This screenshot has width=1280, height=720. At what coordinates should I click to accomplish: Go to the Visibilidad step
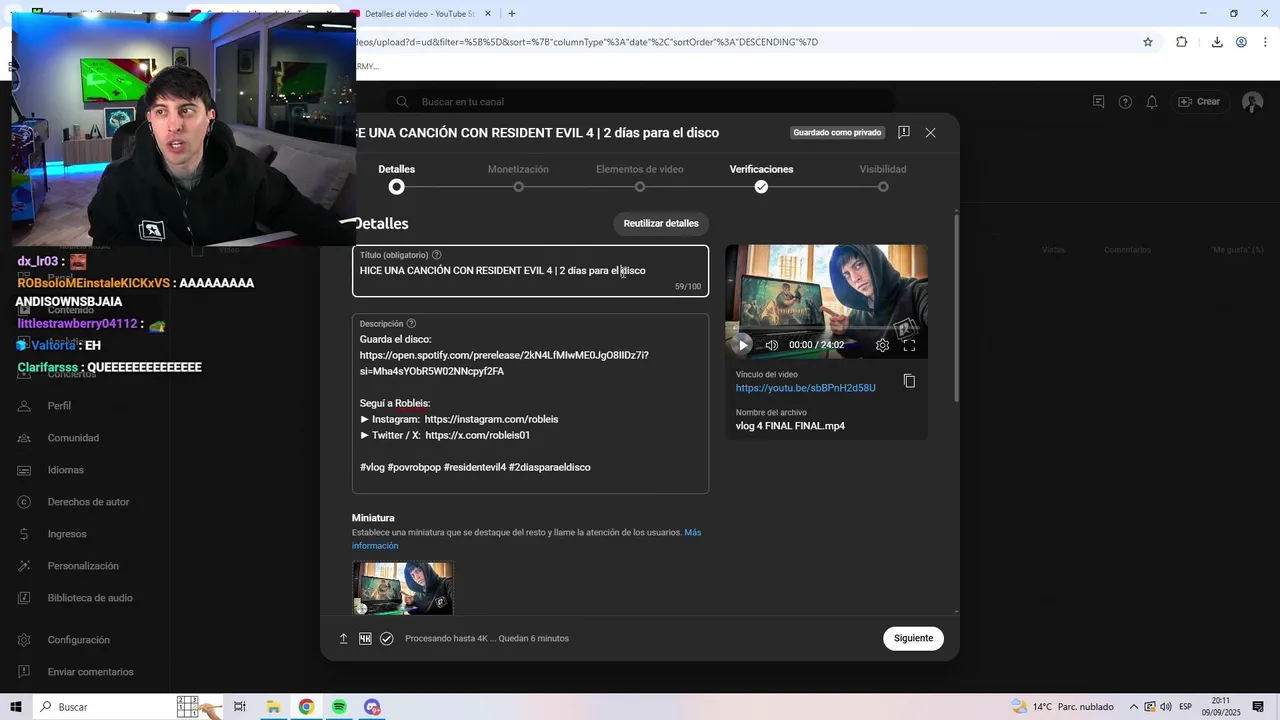click(883, 178)
